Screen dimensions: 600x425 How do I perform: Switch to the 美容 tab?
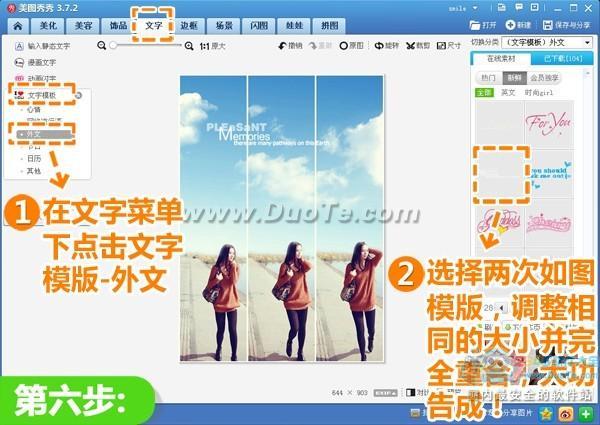[x=82, y=26]
